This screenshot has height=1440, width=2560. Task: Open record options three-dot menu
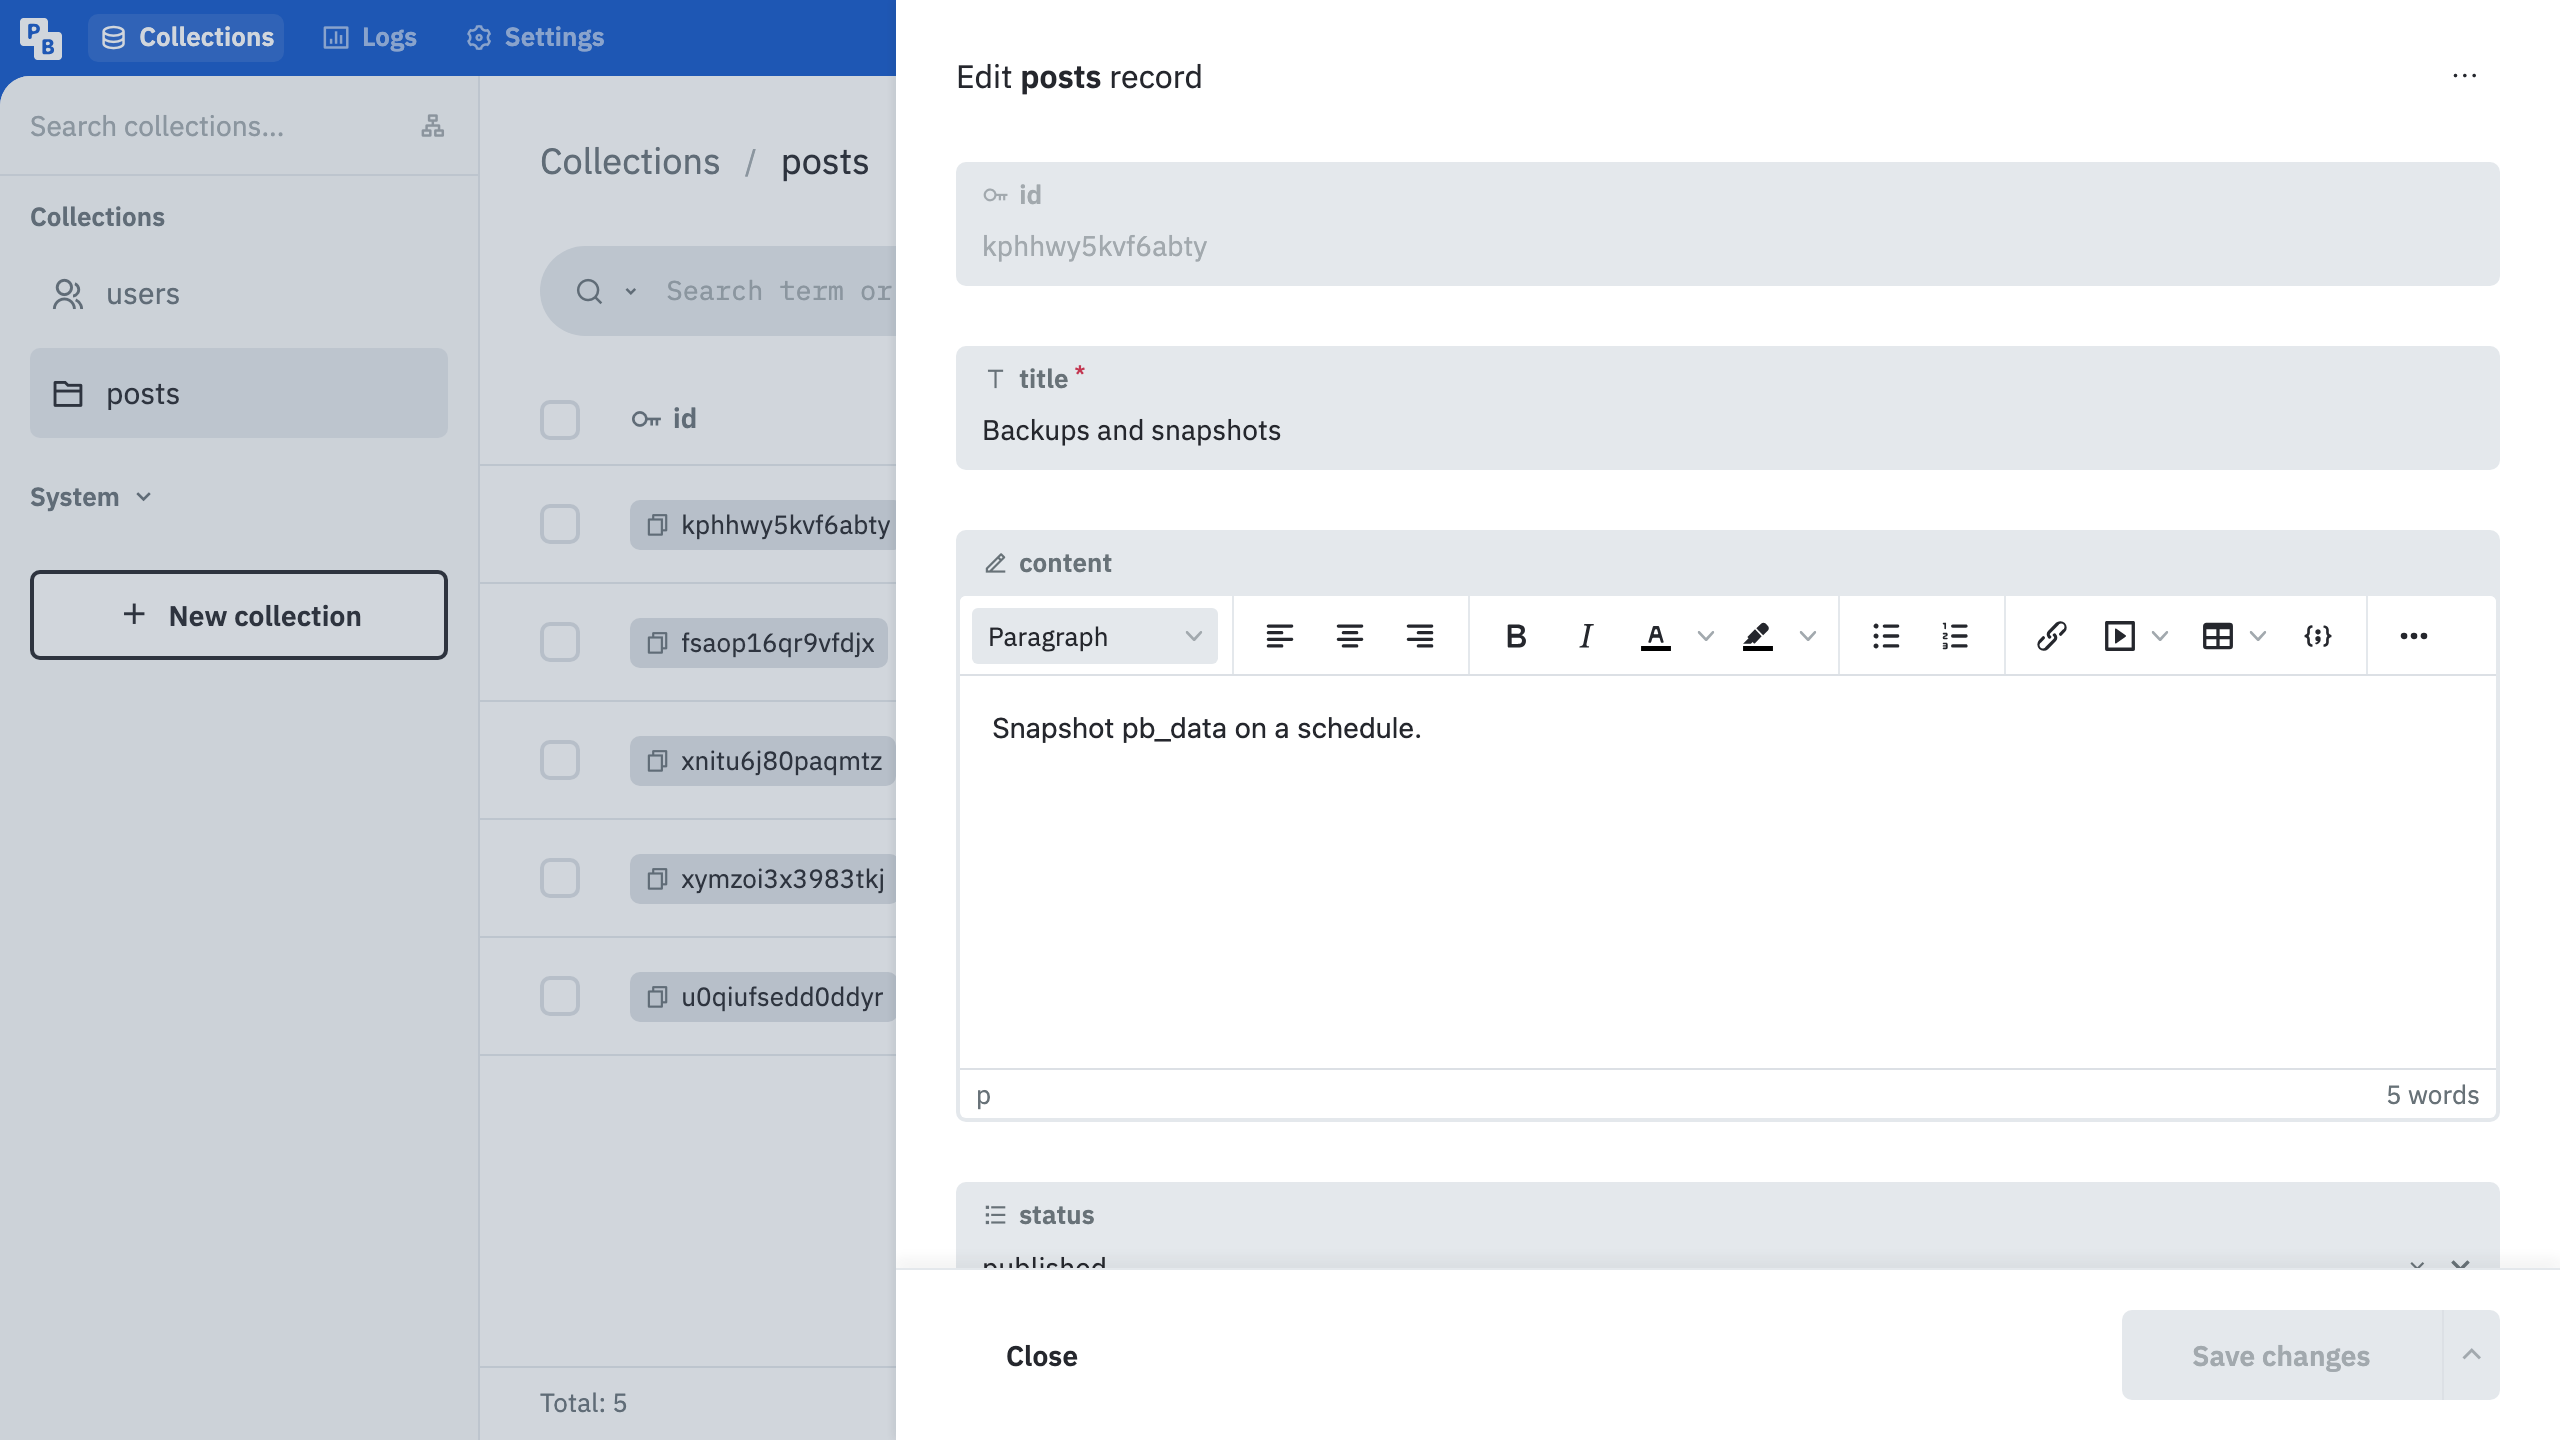[2465, 76]
